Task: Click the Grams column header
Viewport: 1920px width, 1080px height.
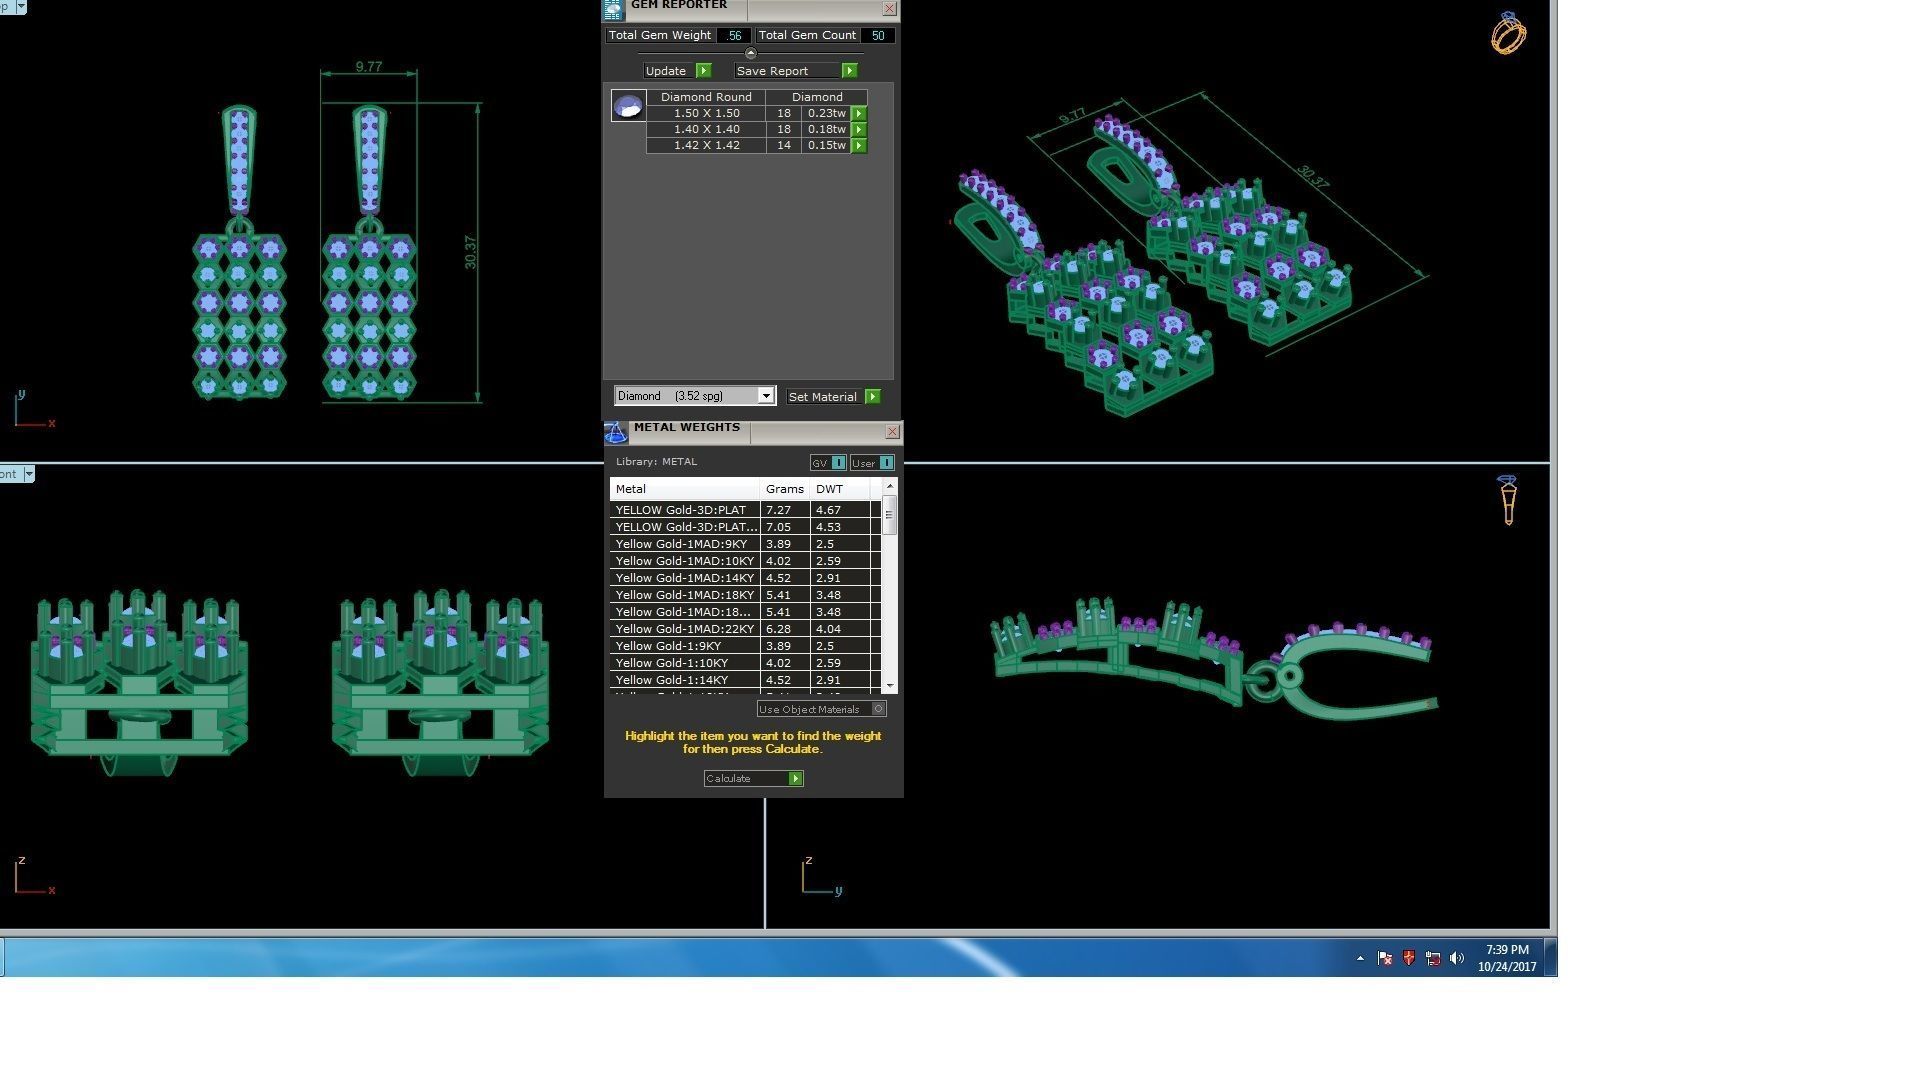Action: [784, 489]
